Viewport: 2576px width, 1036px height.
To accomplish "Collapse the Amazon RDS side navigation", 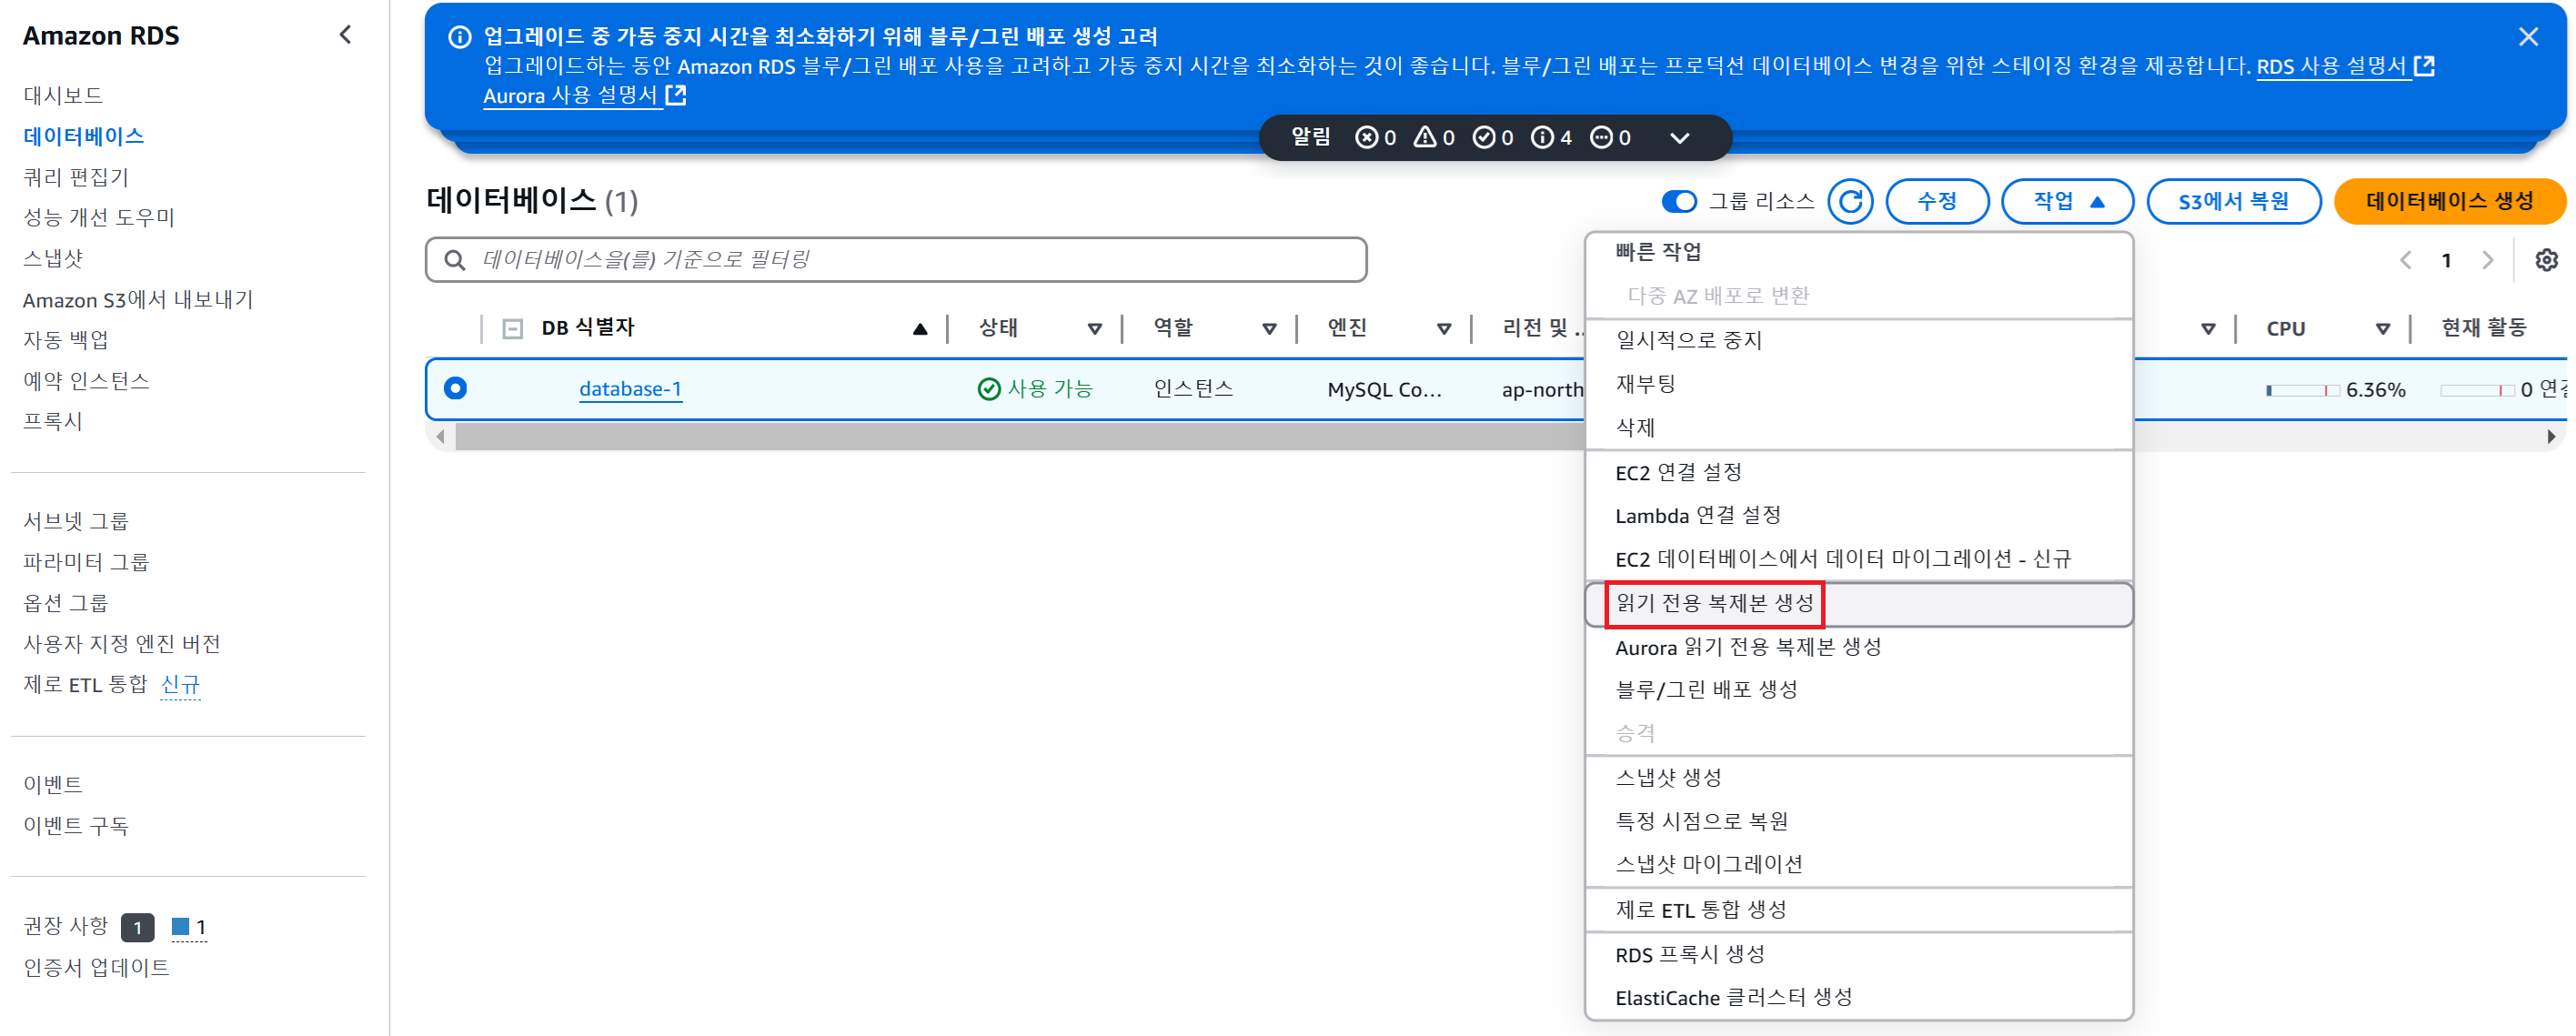I will 345,35.
